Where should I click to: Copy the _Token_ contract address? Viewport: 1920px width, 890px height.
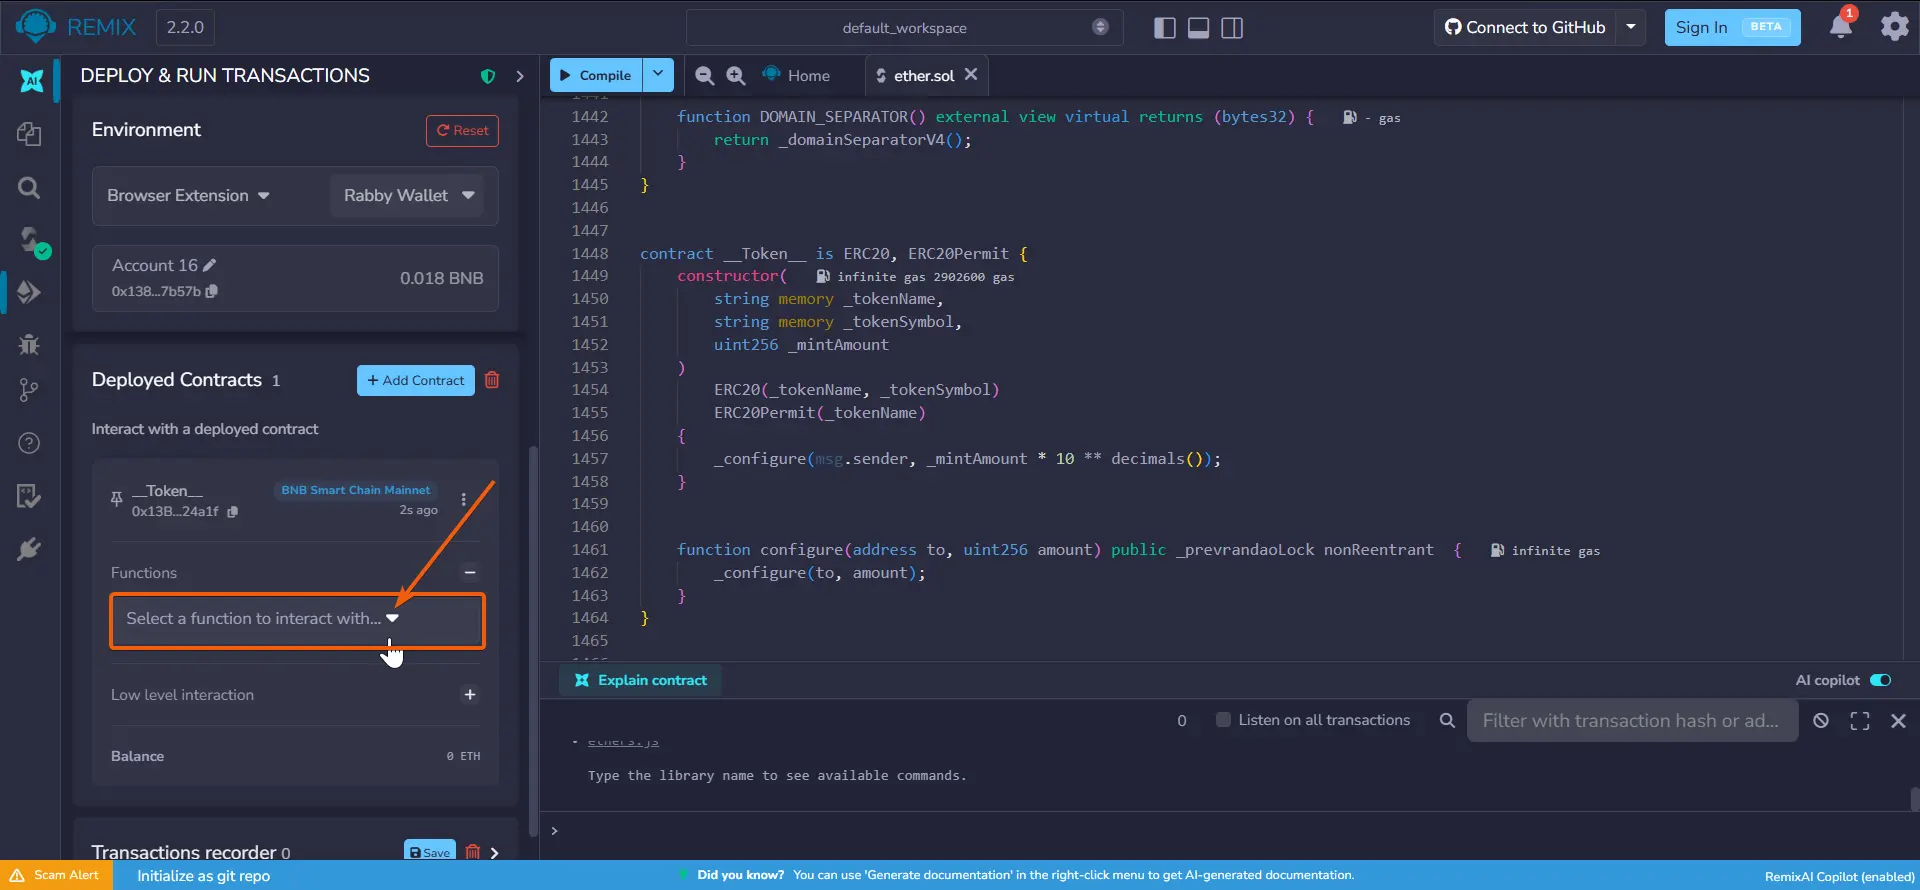tap(232, 511)
